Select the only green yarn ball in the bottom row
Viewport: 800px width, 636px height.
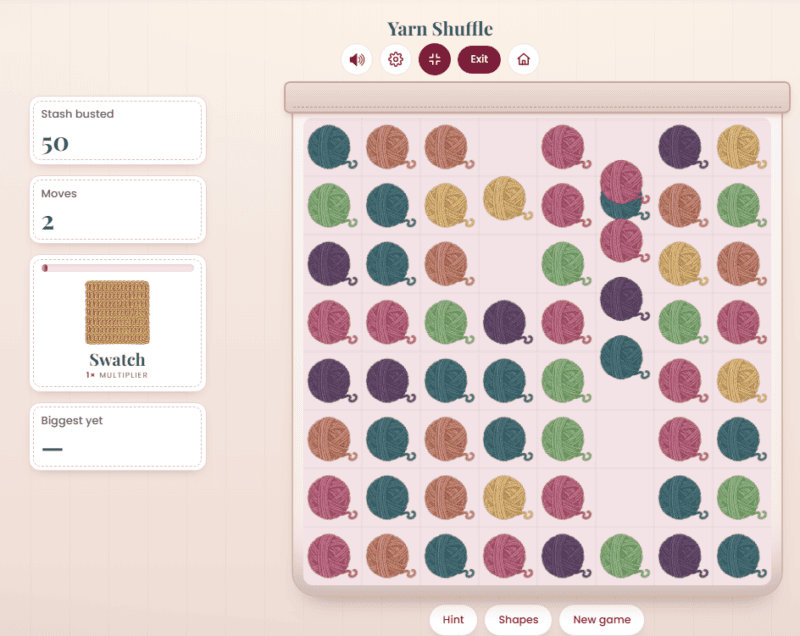(x=624, y=556)
